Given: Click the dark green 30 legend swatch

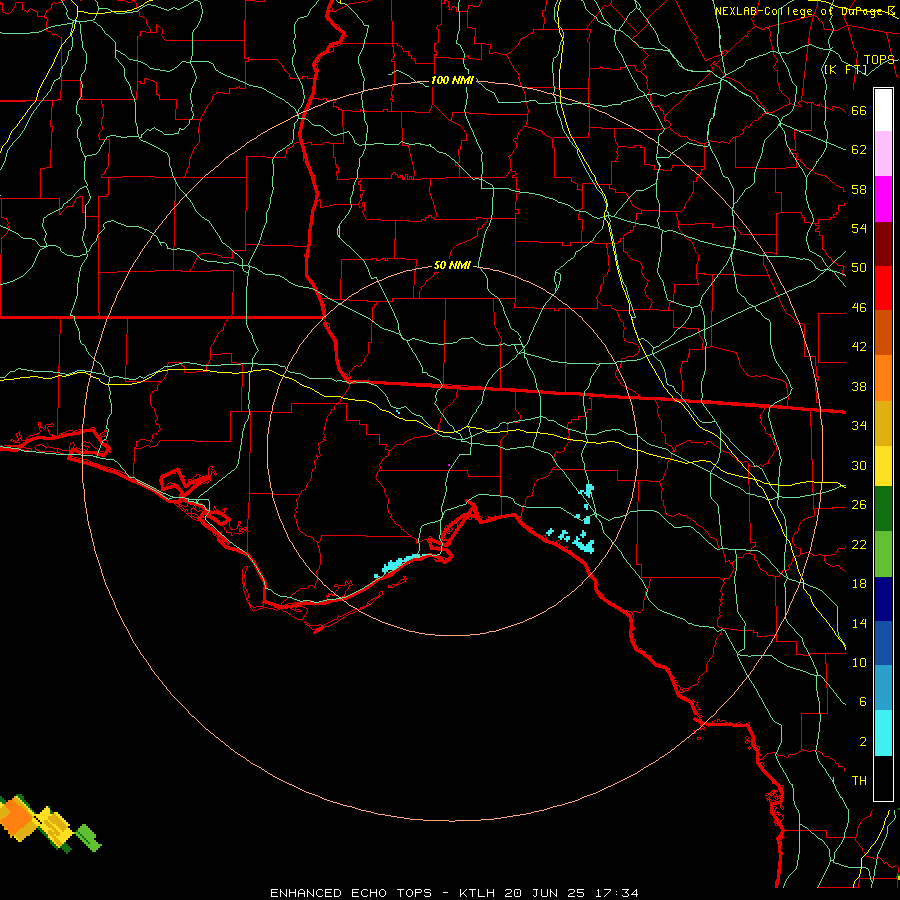Looking at the screenshot, I should [883, 509].
